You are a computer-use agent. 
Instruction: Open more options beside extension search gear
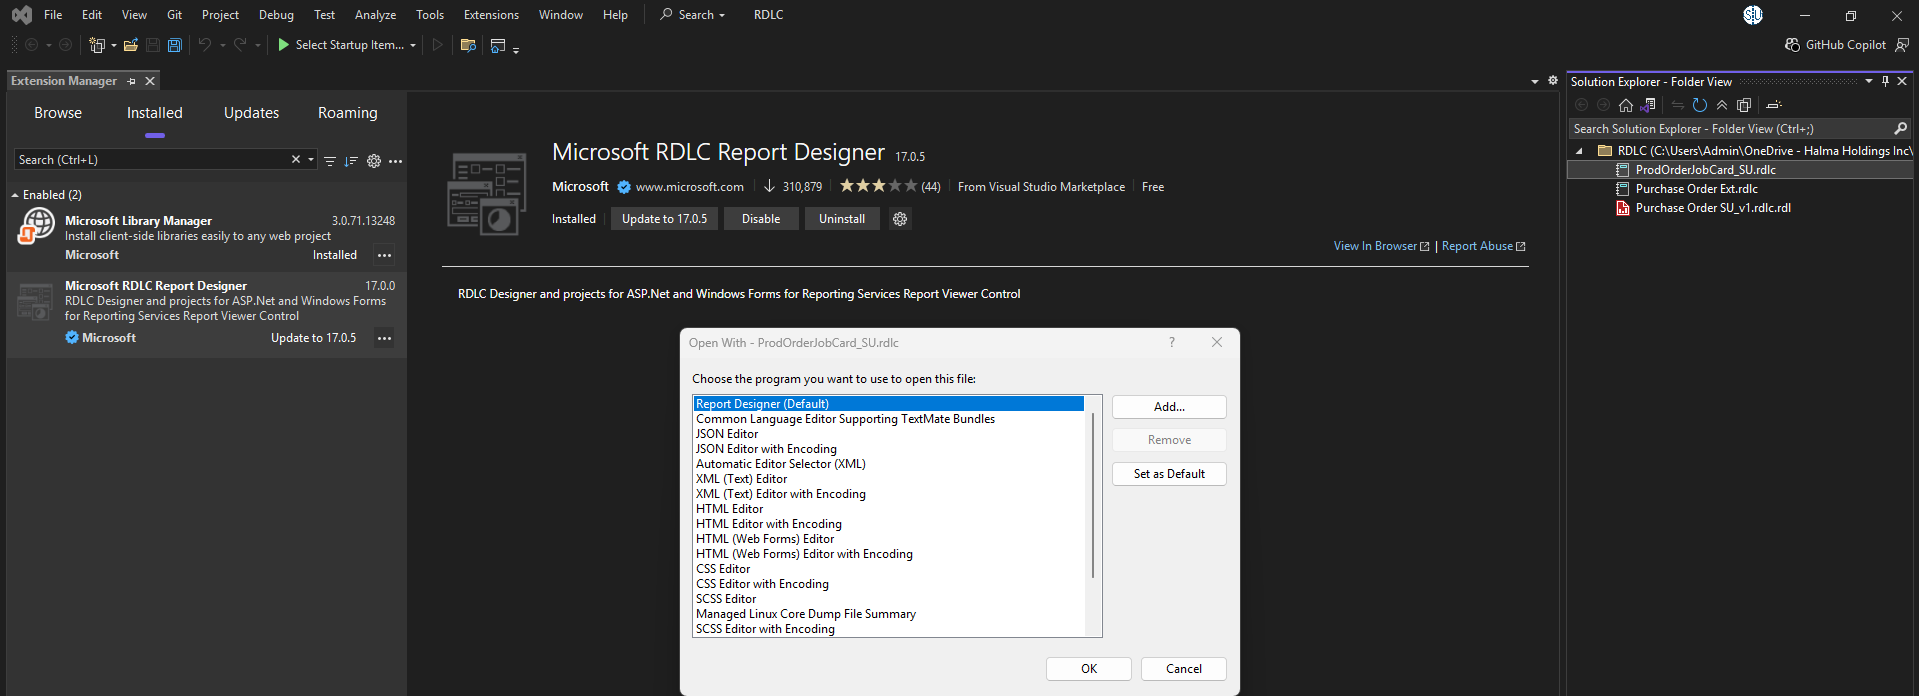tap(395, 161)
